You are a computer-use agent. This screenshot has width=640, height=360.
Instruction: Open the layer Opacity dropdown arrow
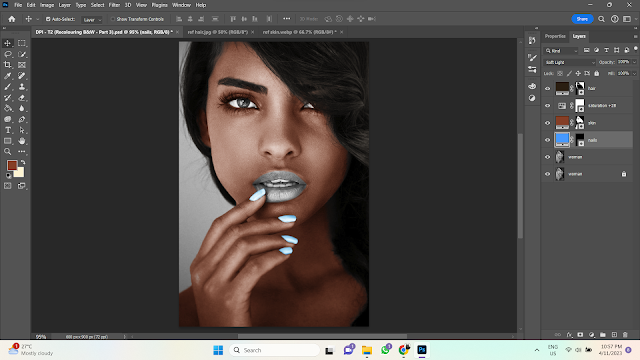pos(634,62)
